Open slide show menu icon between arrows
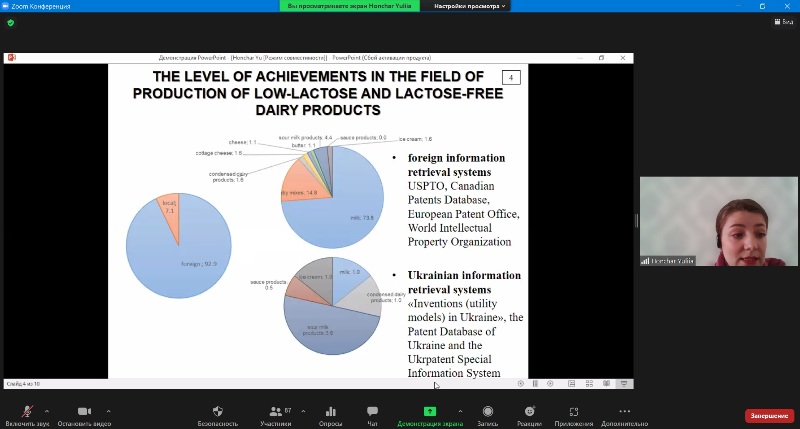This screenshot has width=800, height=429. click(x=535, y=384)
